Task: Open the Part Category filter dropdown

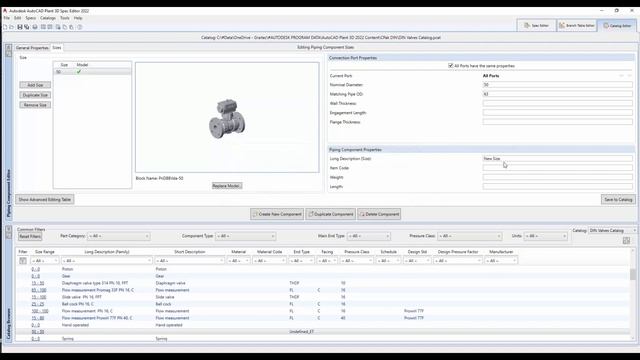Action: (x=118, y=236)
